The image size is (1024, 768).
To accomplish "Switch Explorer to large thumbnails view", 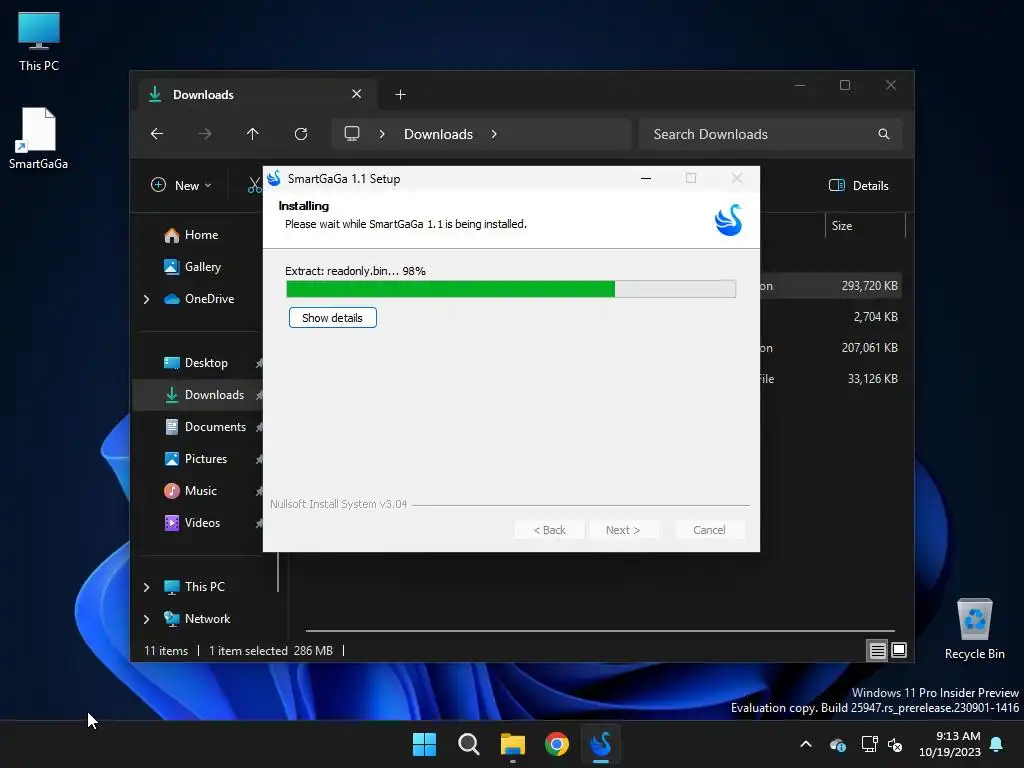I will point(899,650).
